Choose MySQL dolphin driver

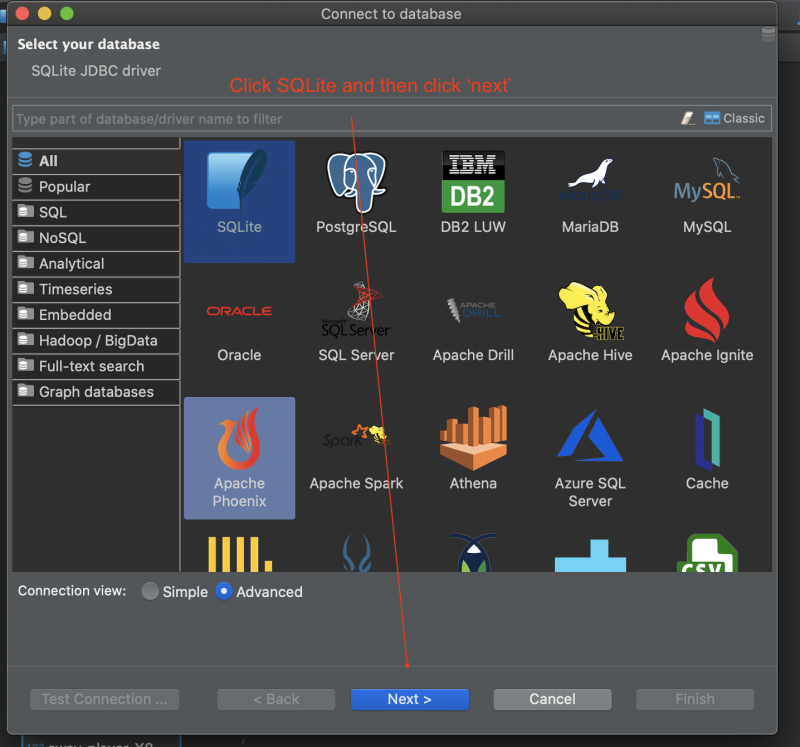click(x=707, y=194)
